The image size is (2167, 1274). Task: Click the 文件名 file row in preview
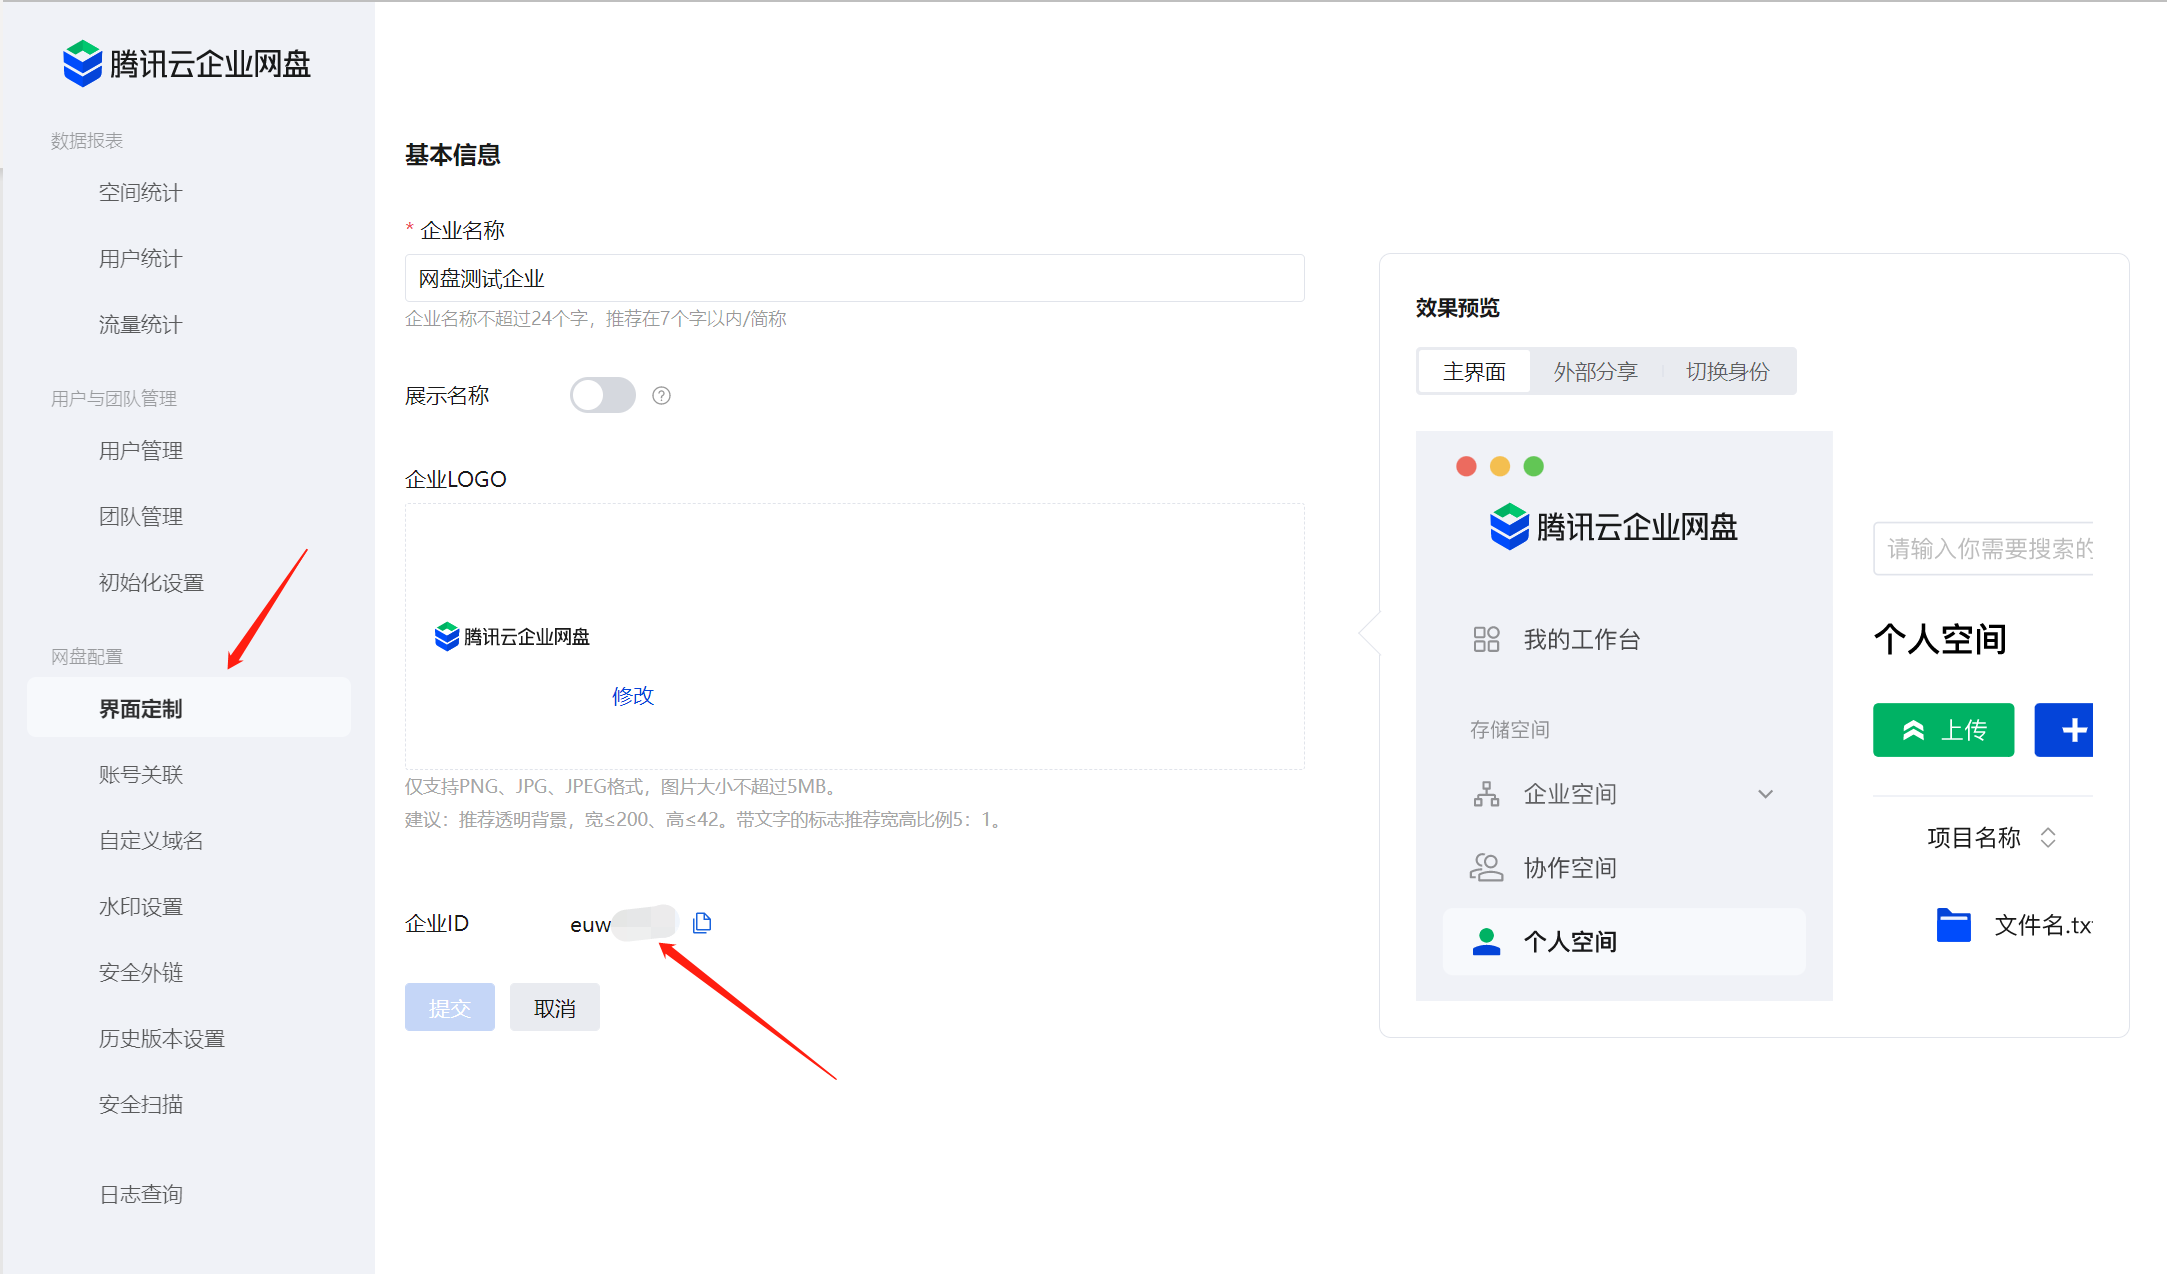pos(2013,925)
